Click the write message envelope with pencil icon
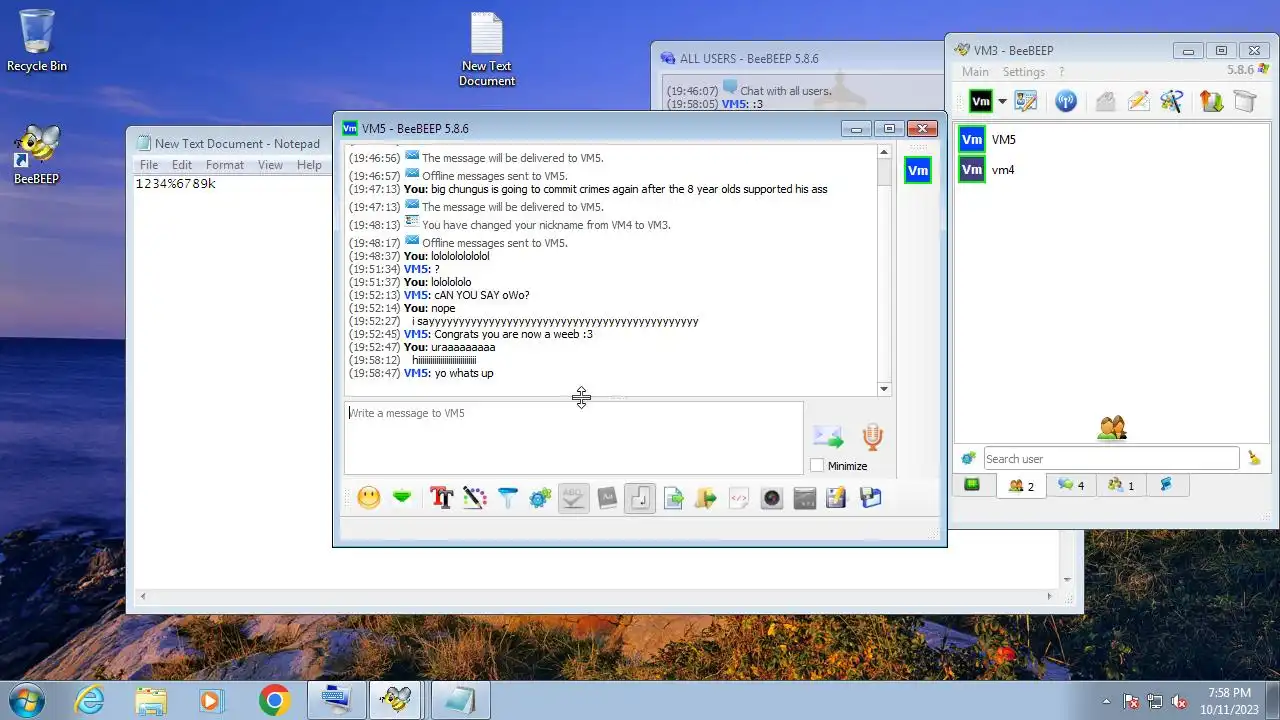This screenshot has width=1280, height=720. point(1138,101)
